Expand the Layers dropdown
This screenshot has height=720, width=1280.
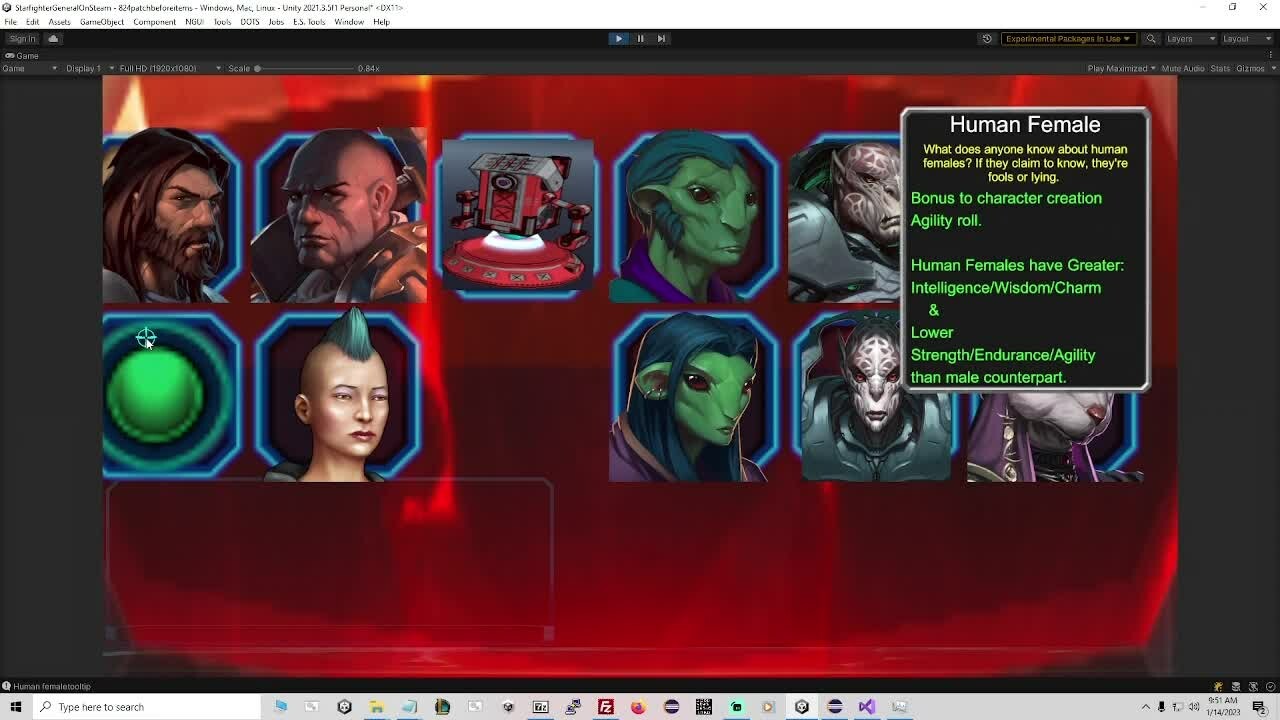coord(1190,39)
